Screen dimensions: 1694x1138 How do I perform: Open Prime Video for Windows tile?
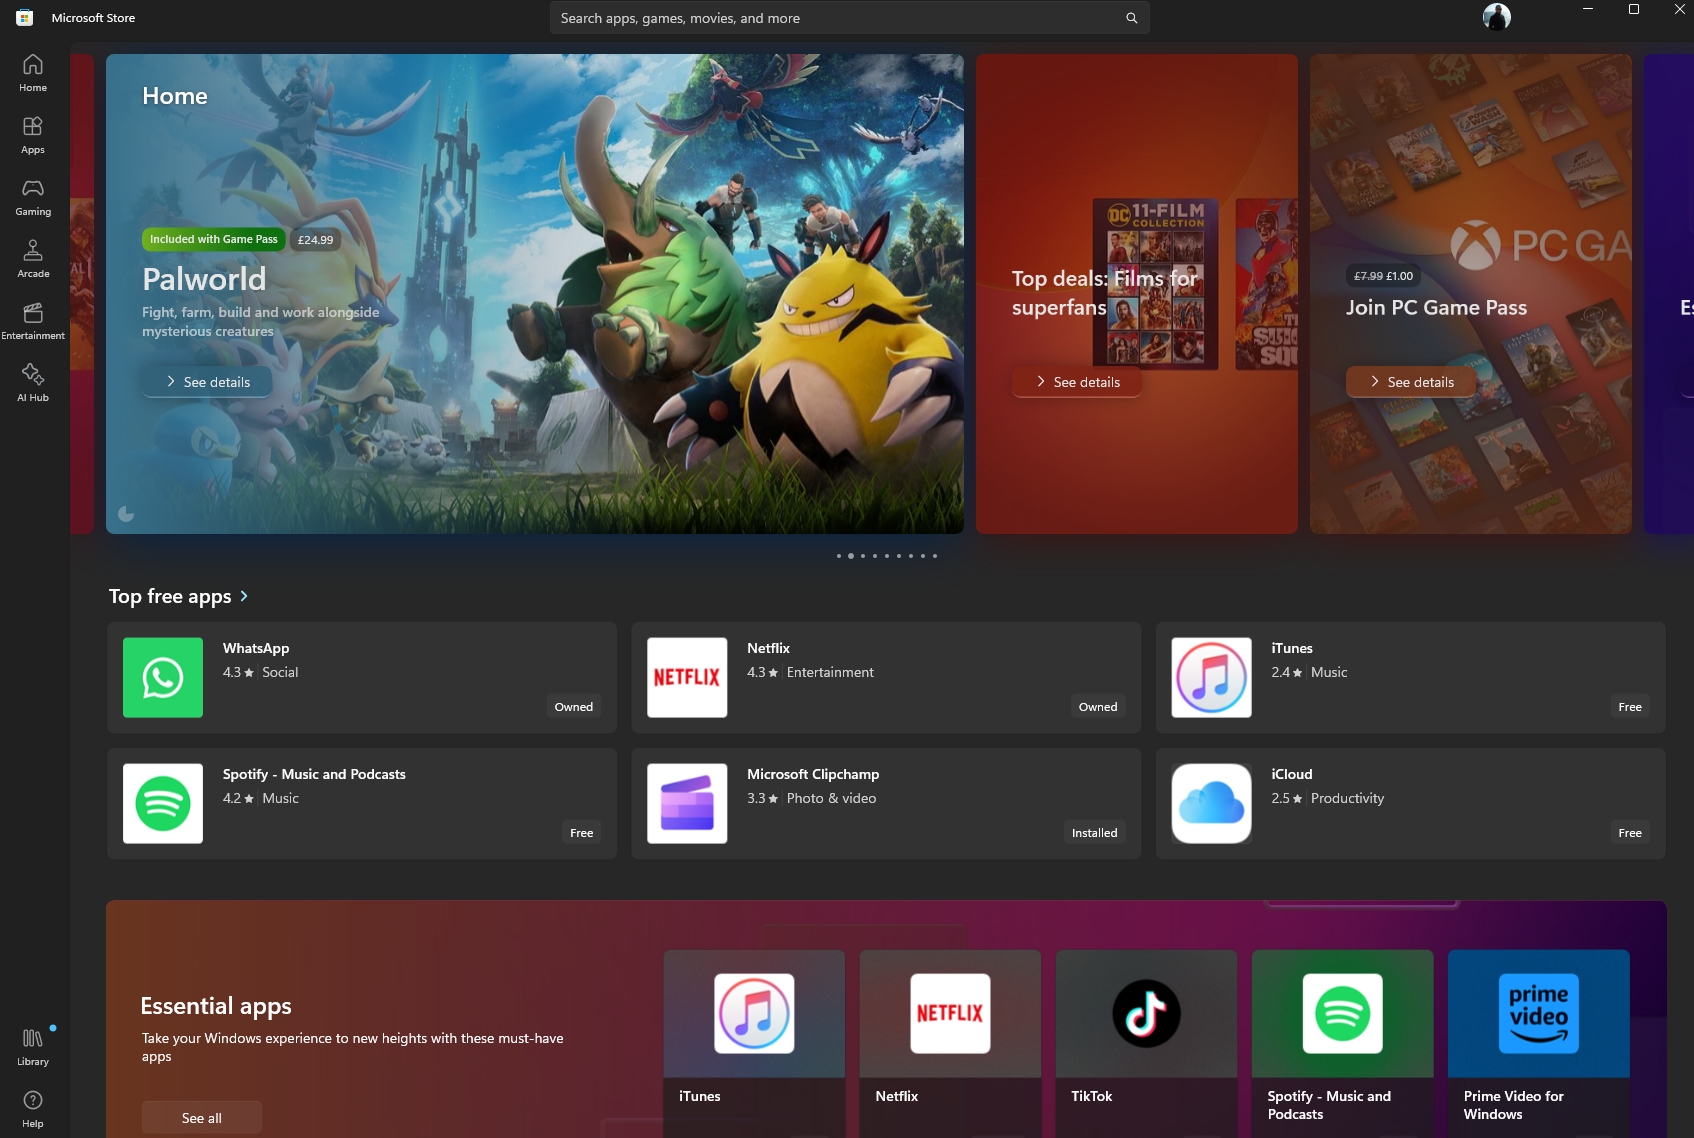pos(1538,1043)
